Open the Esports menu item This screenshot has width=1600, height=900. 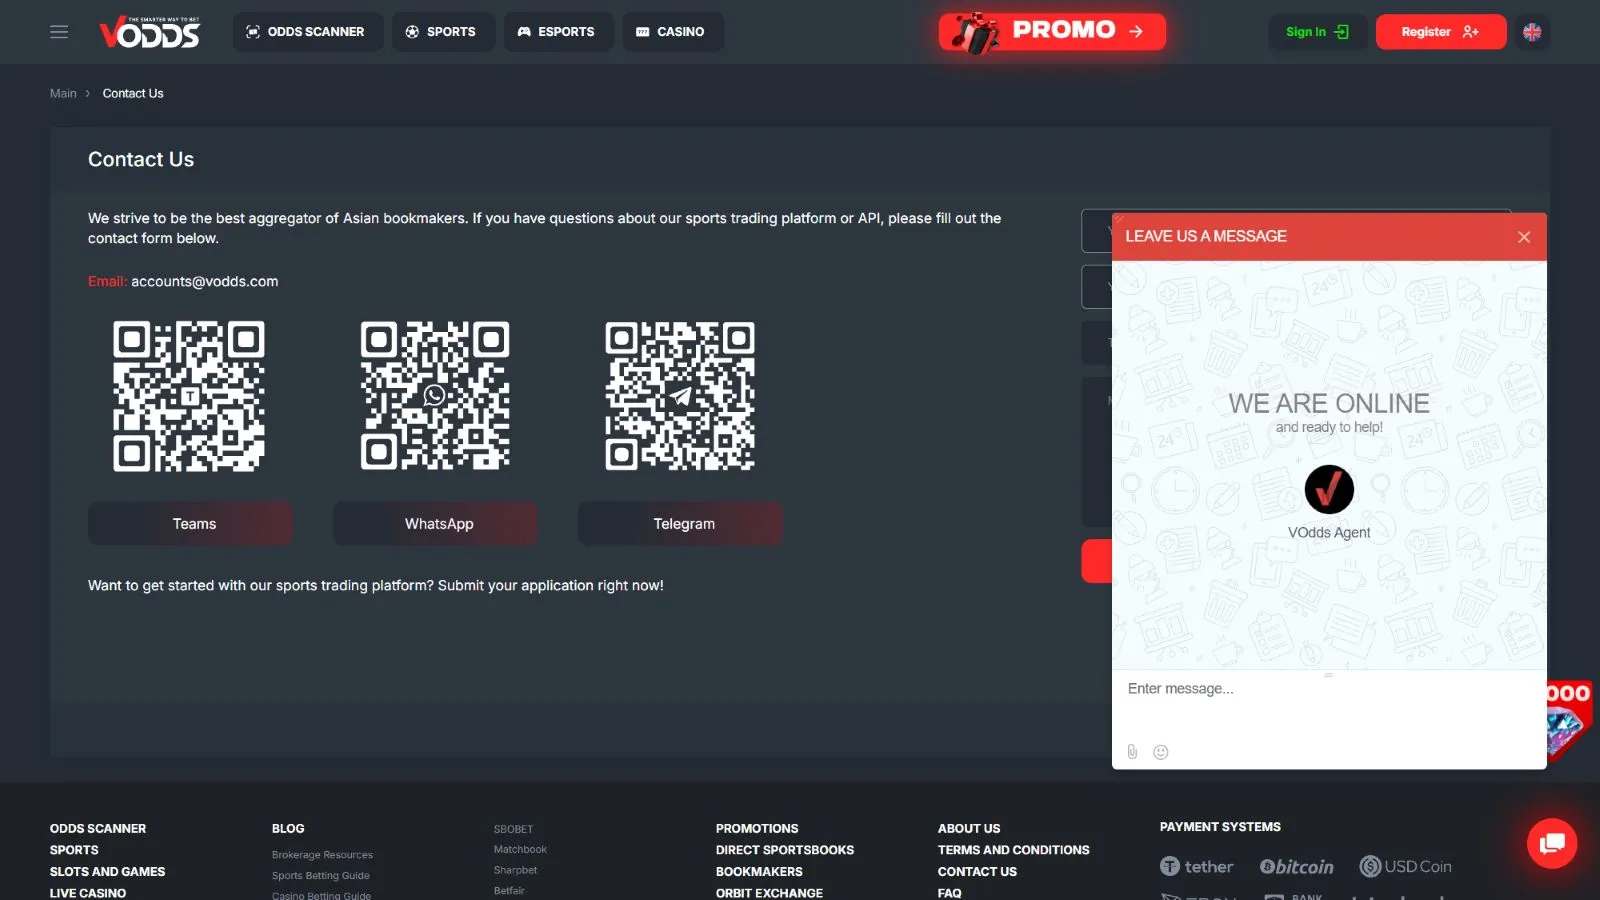coord(558,32)
